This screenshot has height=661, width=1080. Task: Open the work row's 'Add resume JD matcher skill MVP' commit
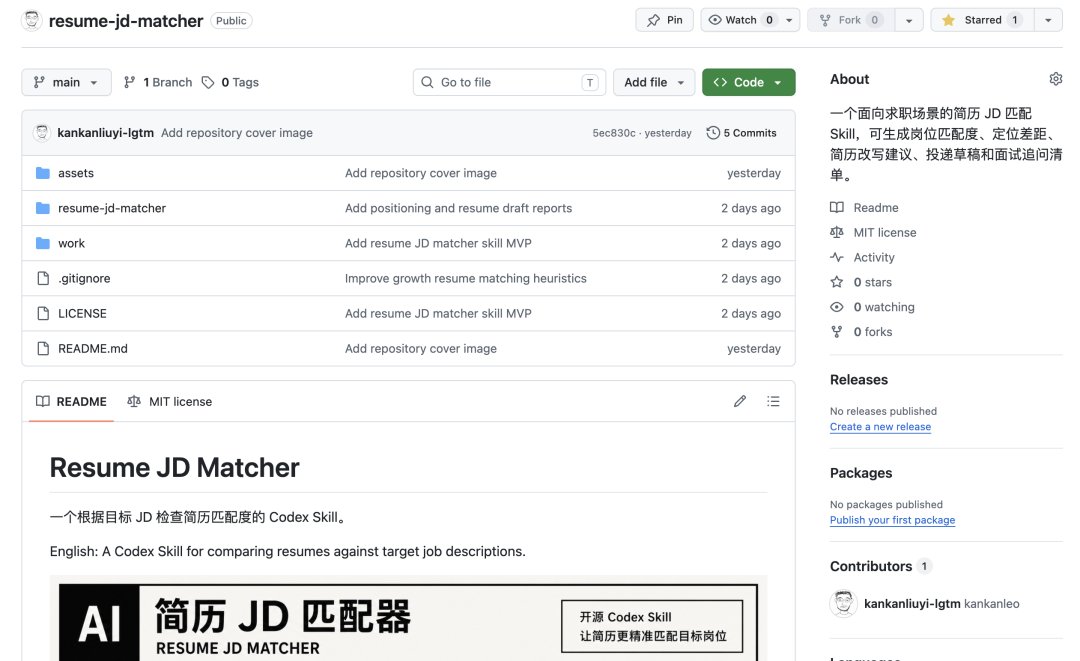438,243
